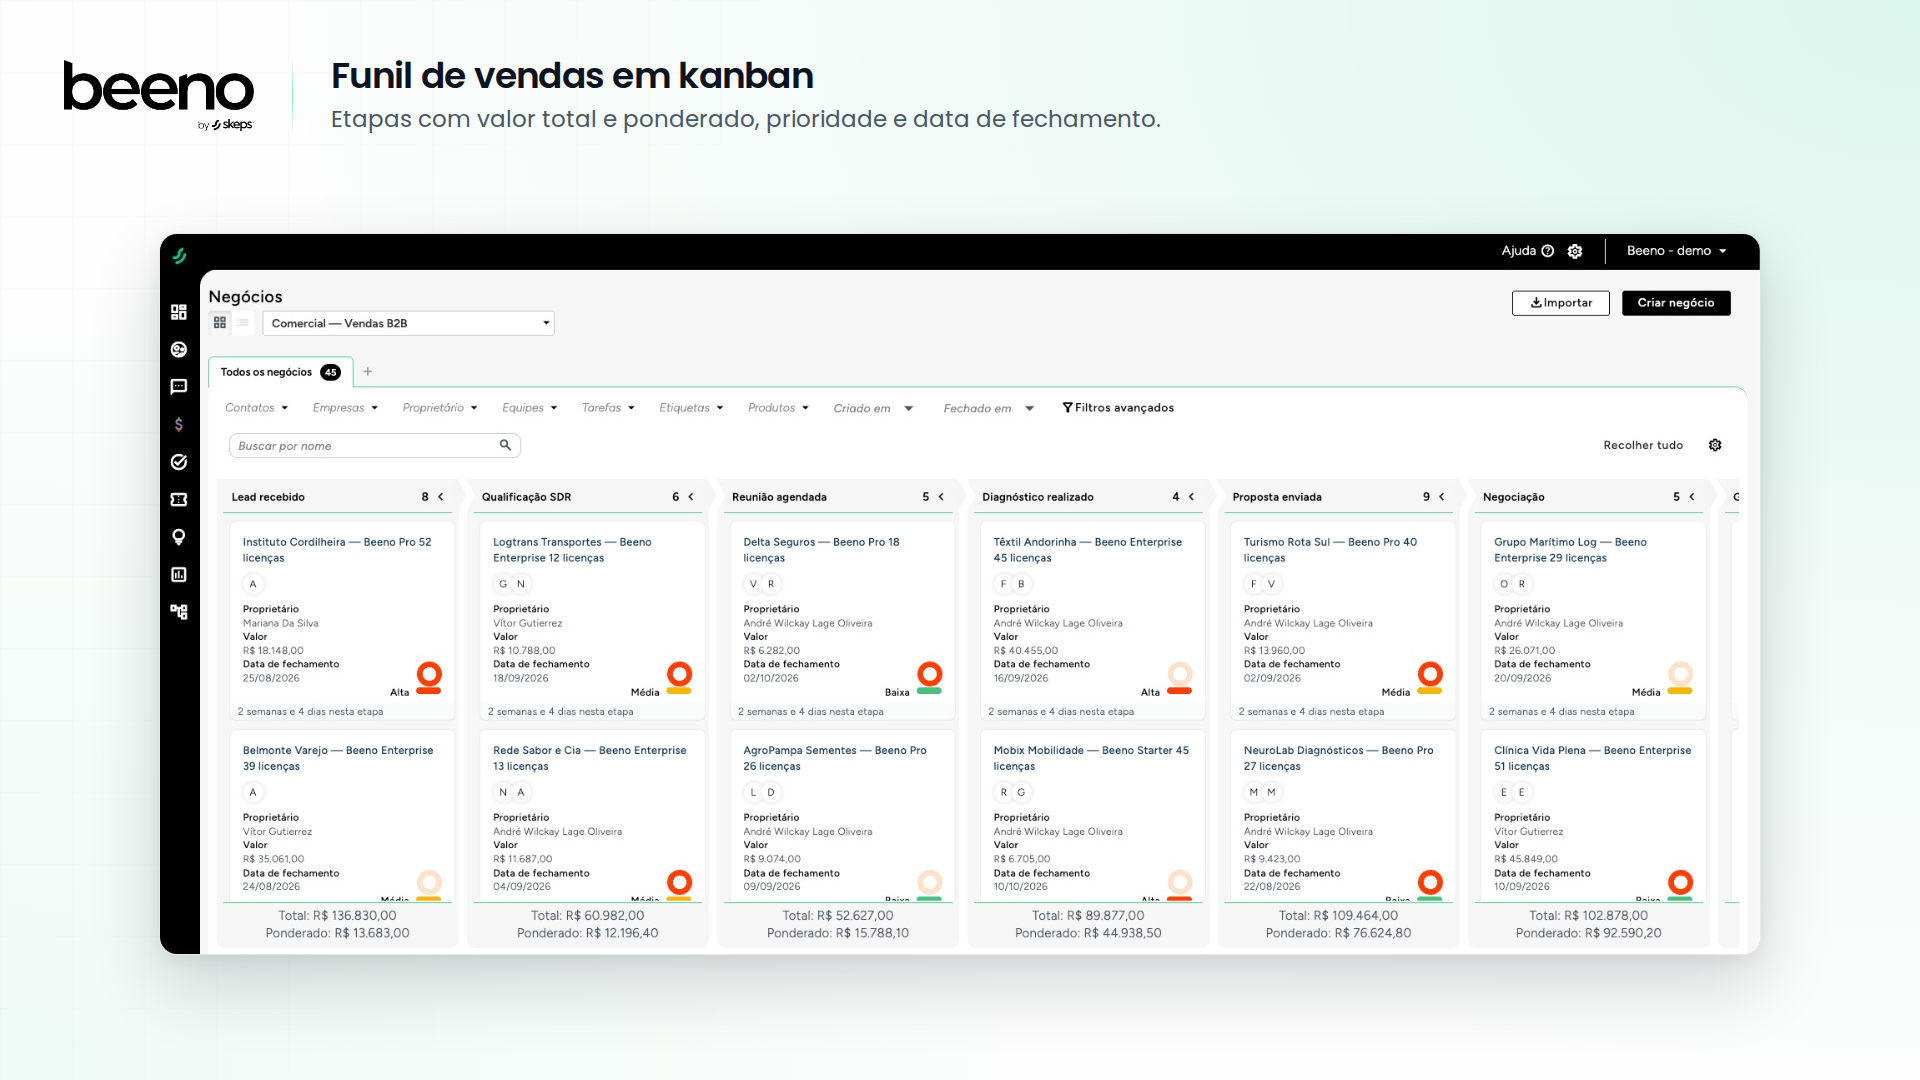Open the Grupo Marítimo Log deal link
The width and height of the screenshot is (1920, 1080).
(x=1570, y=550)
